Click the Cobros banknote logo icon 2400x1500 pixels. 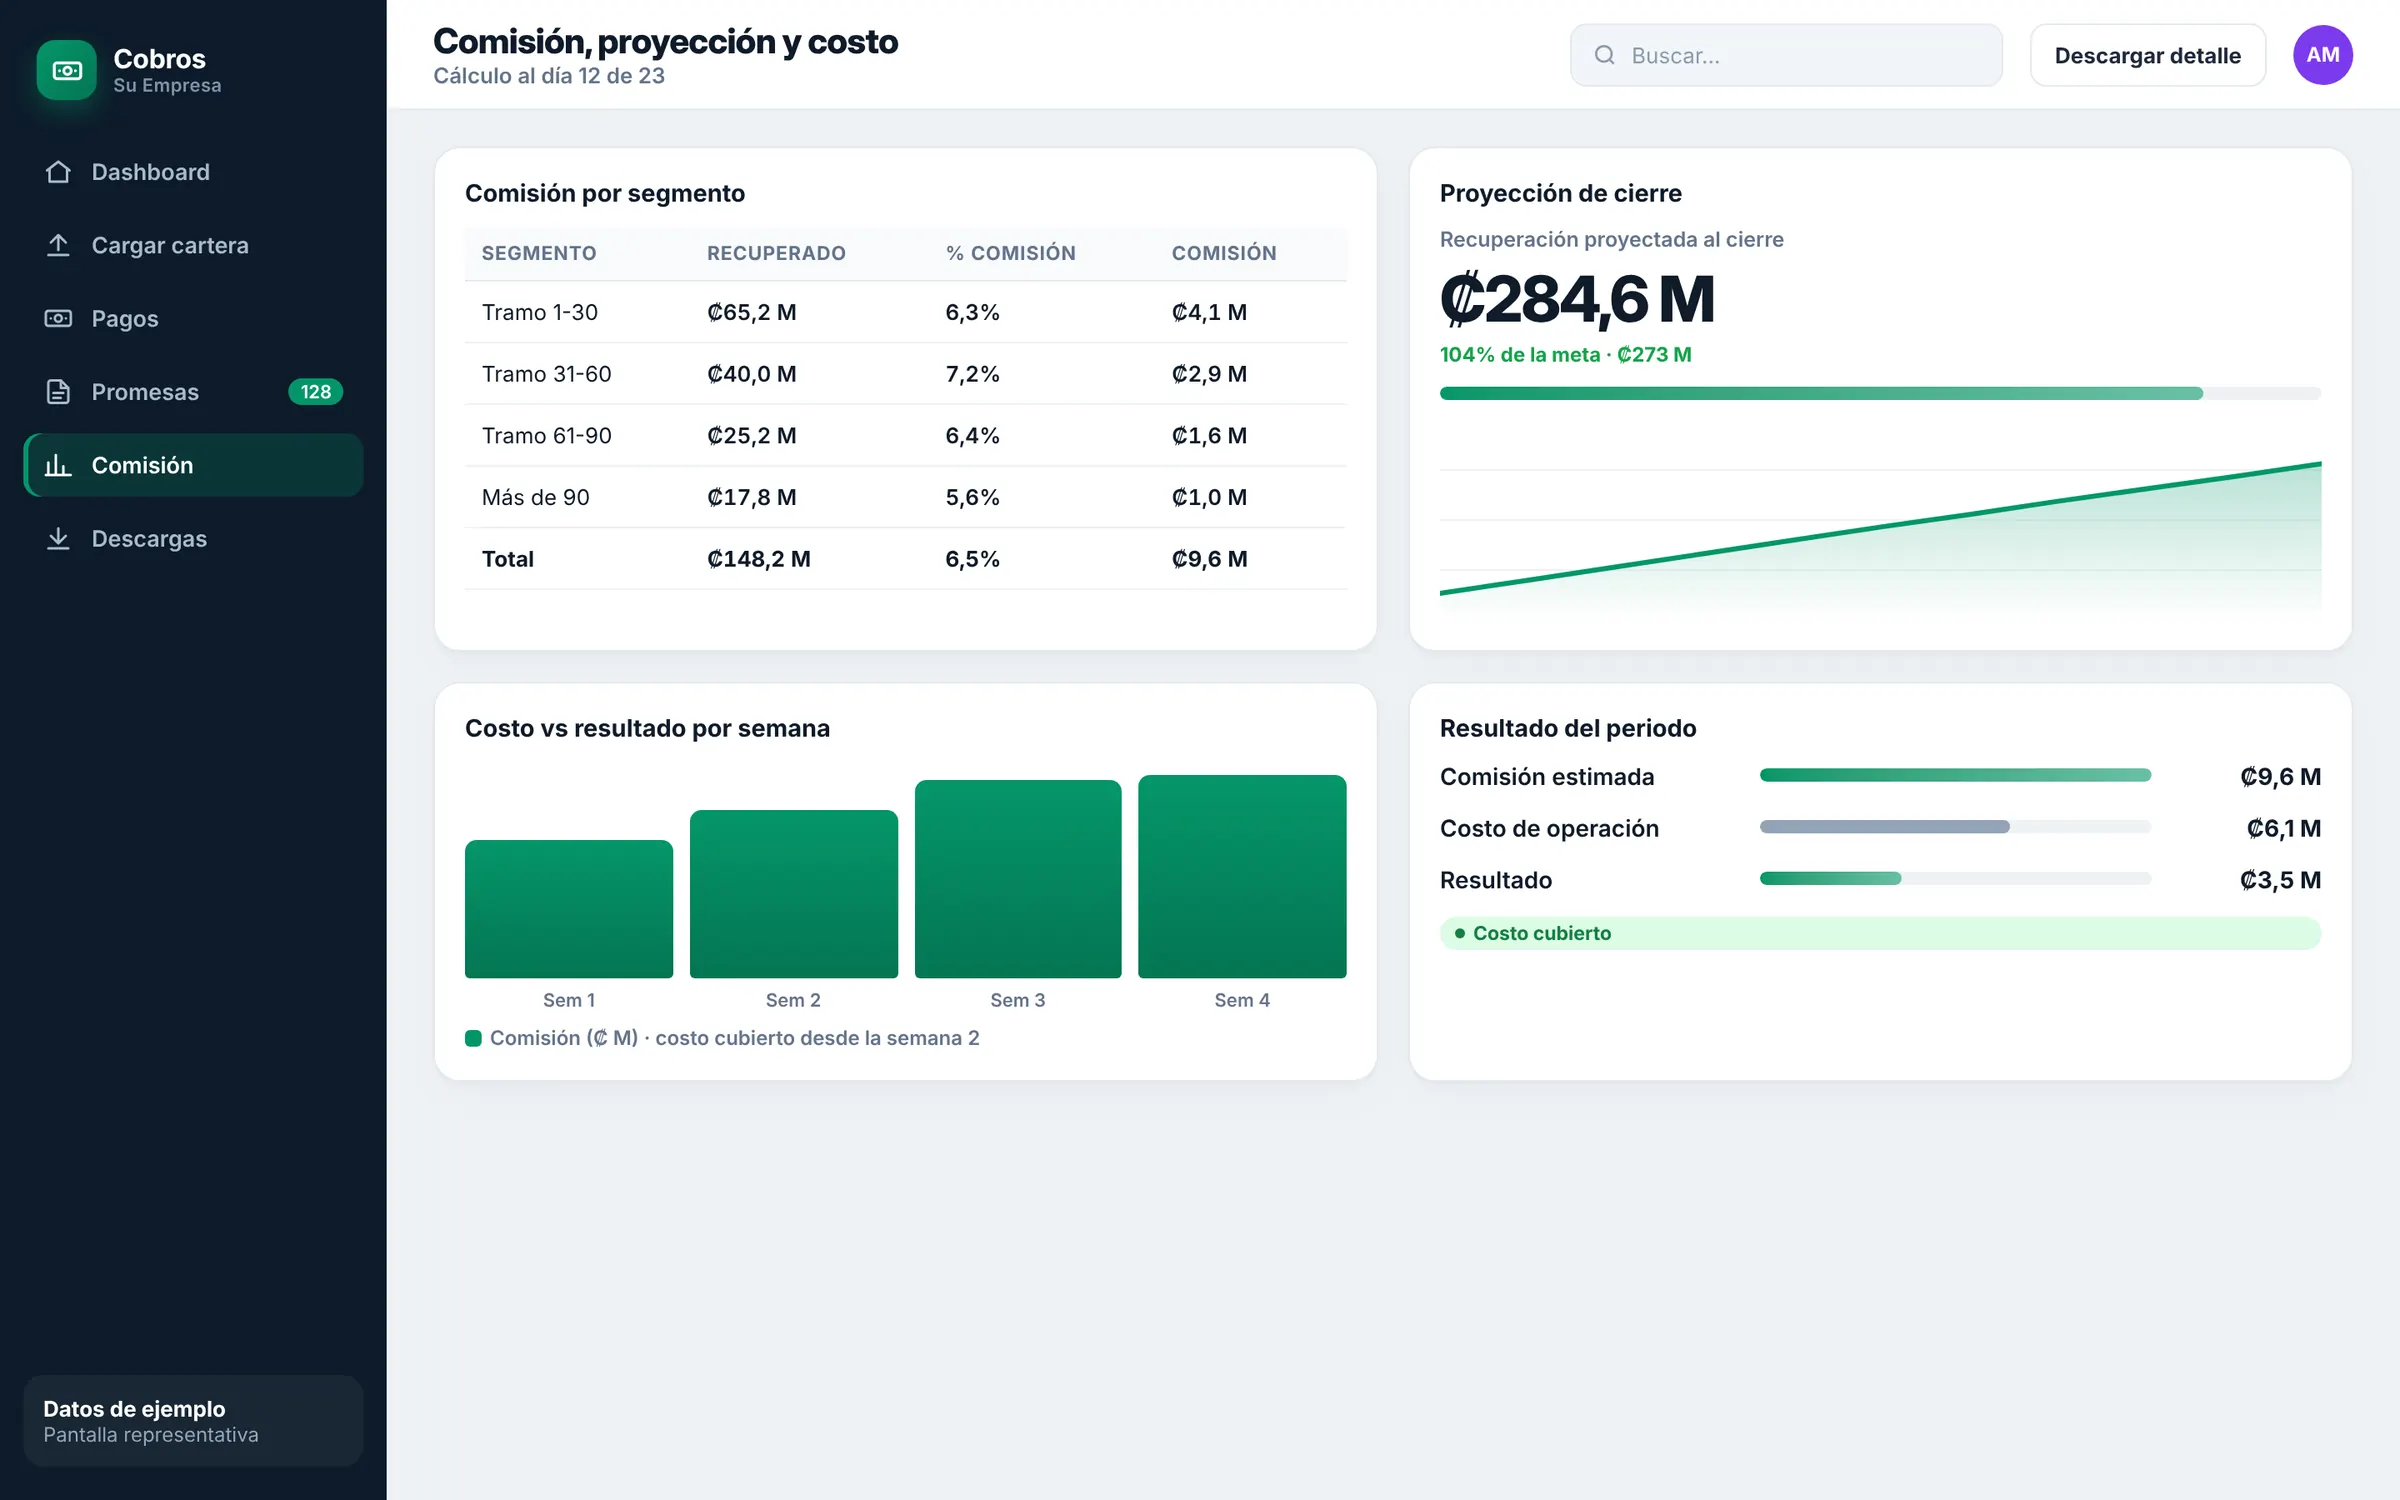(x=67, y=70)
